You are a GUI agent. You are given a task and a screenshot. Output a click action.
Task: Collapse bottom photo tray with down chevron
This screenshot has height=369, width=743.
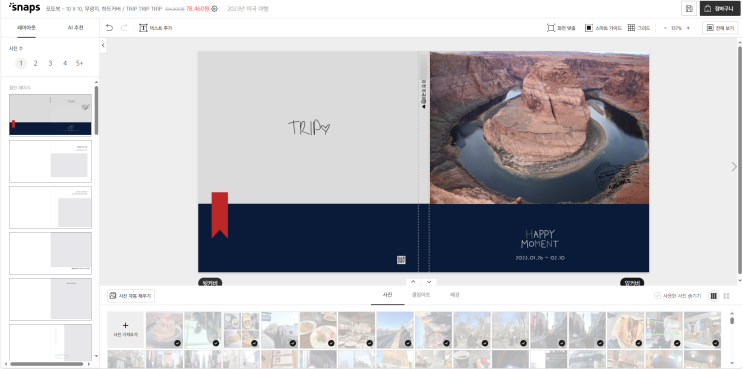click(429, 282)
